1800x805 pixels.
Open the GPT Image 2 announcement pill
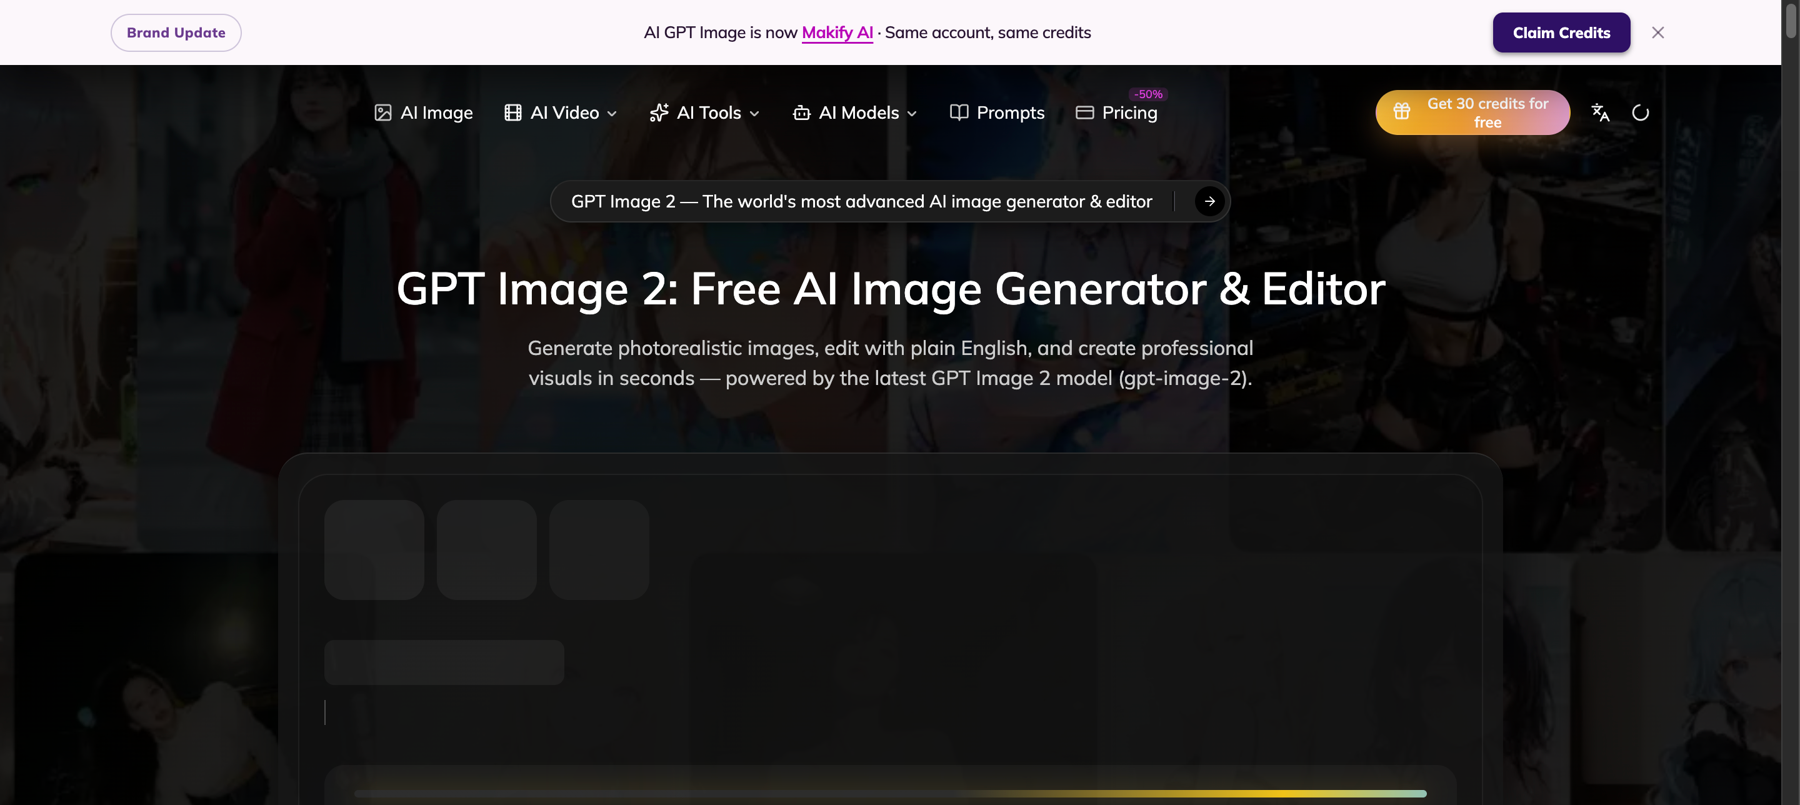pos(890,202)
